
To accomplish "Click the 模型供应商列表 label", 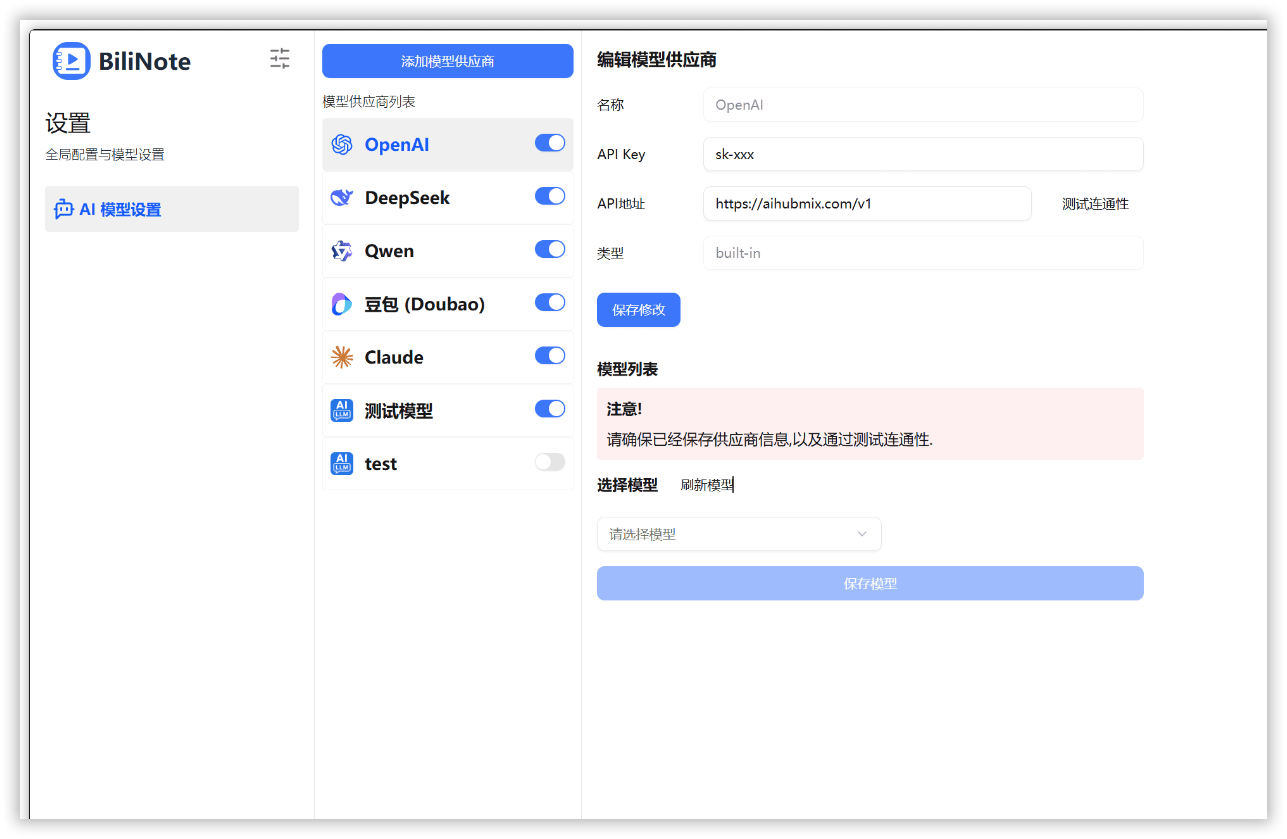I will point(369,102).
